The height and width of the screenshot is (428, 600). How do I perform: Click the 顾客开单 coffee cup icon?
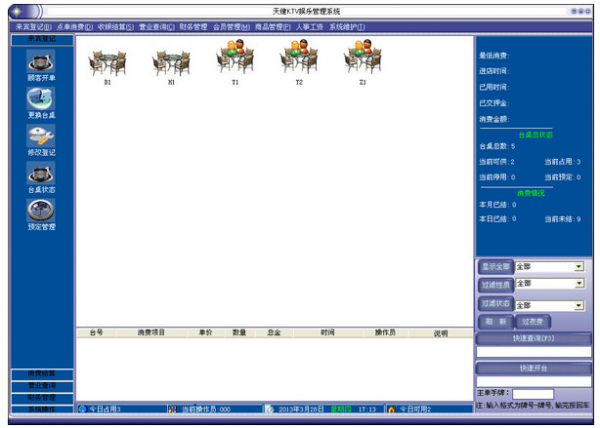(41, 61)
